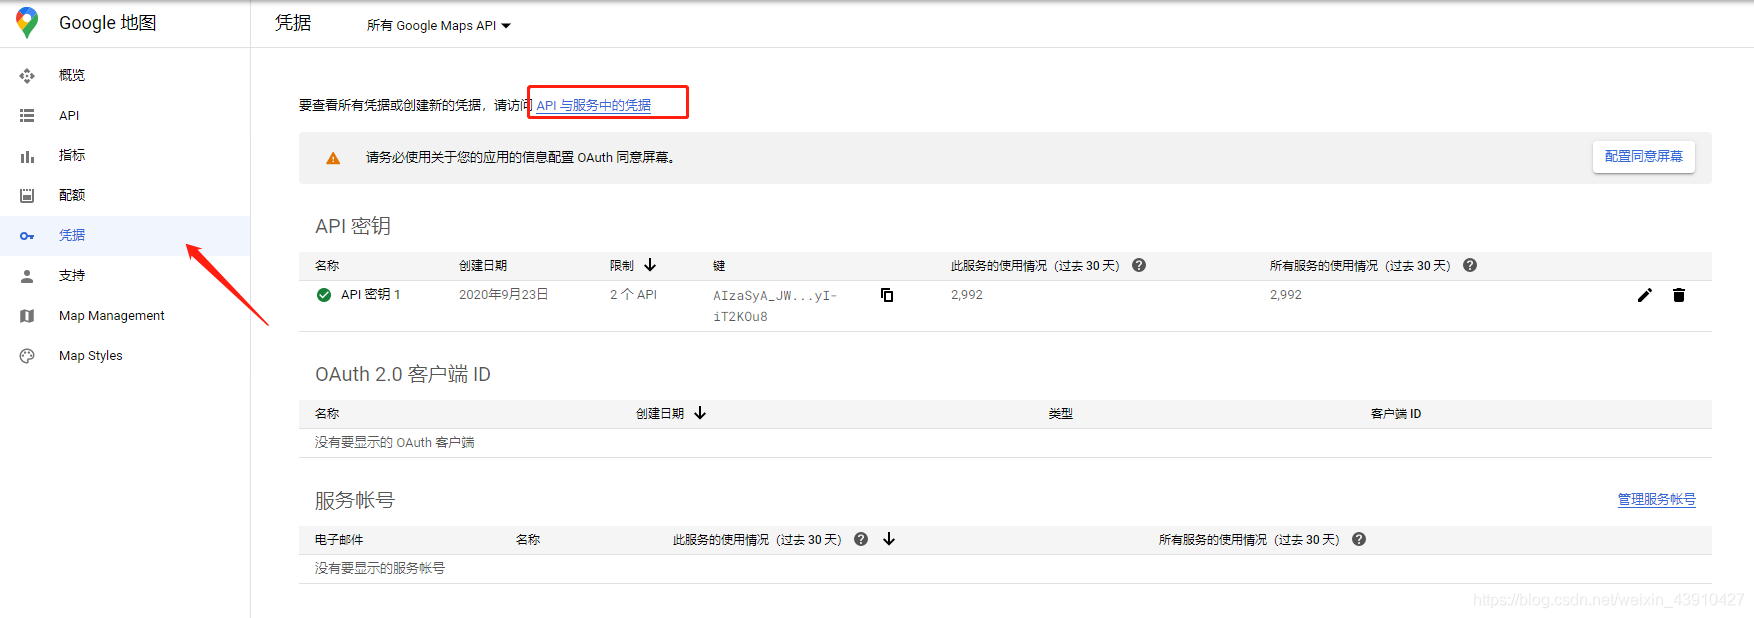Click green check status icon of API 密钥 1
This screenshot has width=1754, height=618.
324,295
